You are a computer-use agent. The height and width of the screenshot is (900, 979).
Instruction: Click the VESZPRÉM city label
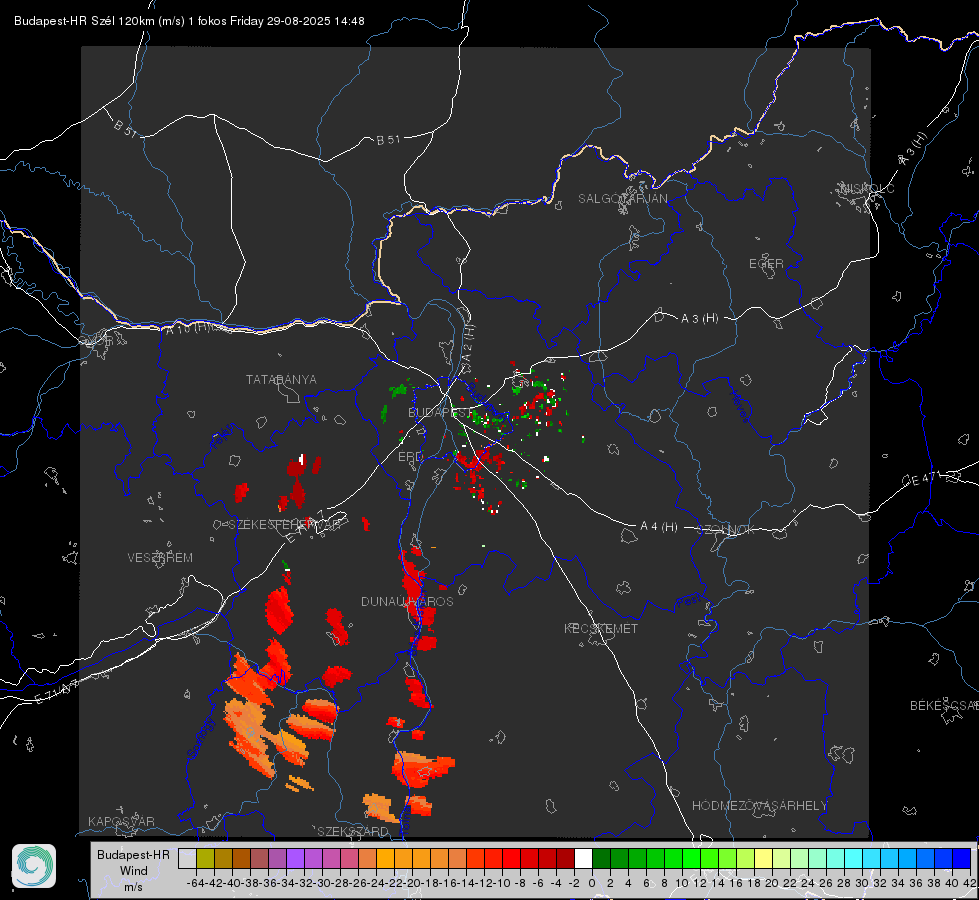[160, 557]
